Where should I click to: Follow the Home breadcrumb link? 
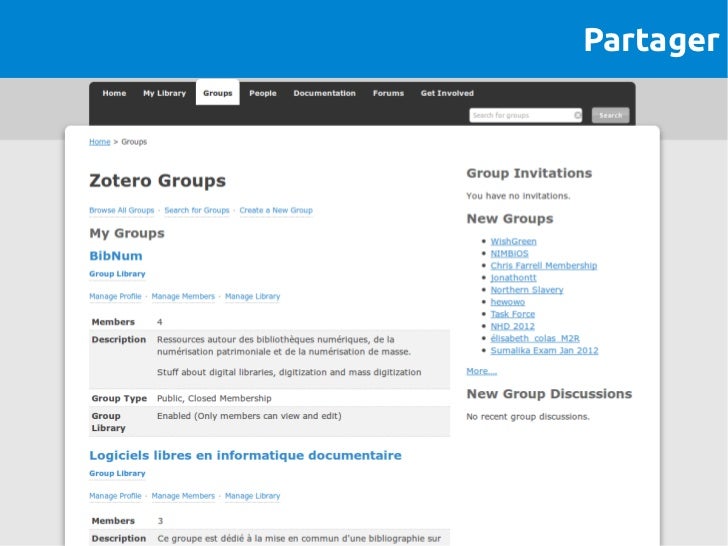point(100,142)
